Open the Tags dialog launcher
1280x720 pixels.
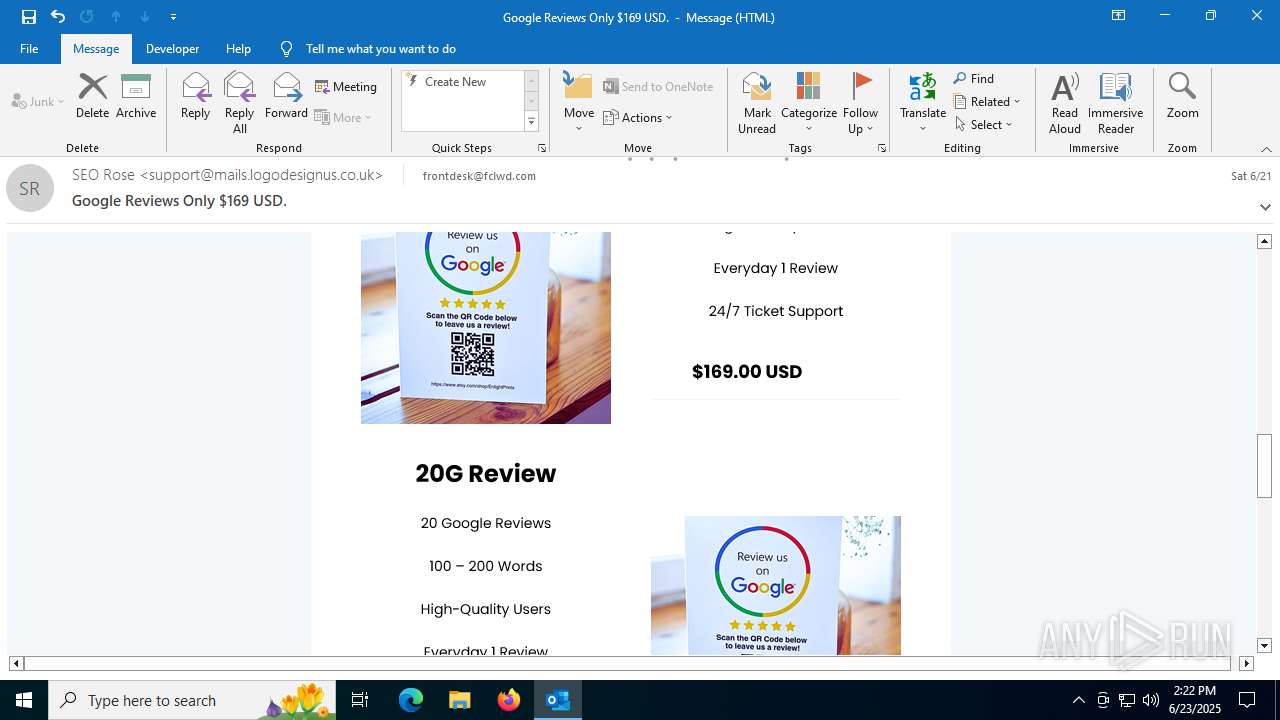882,148
